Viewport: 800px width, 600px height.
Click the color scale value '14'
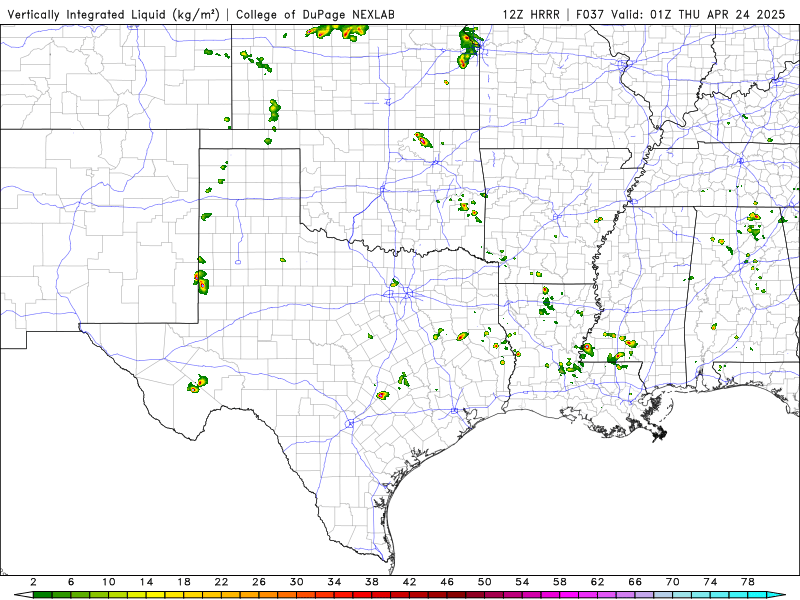coord(146,582)
